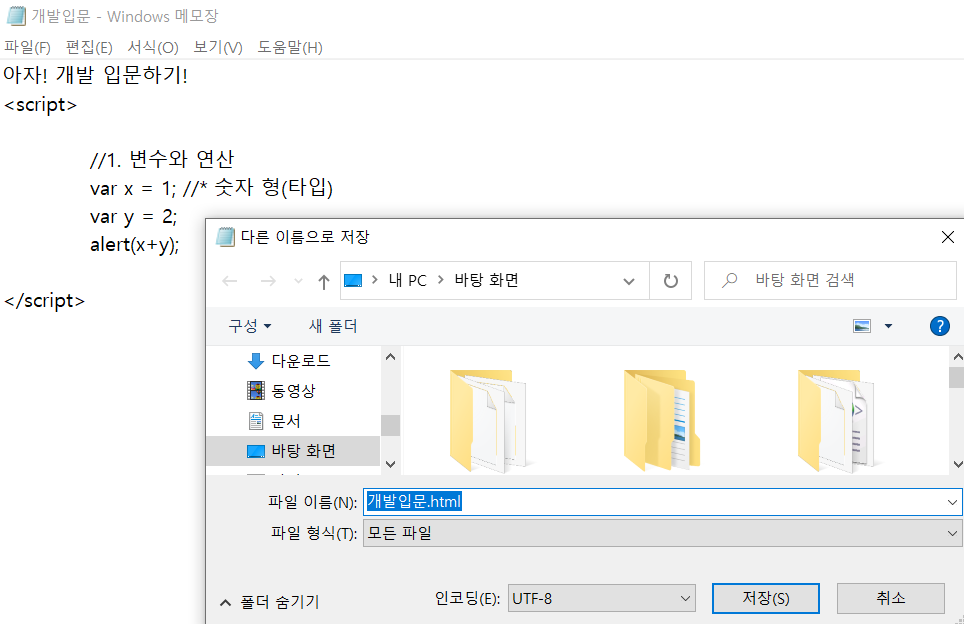The image size is (964, 624).
Task: Click the Notepad icon in main window title
Action: tap(17, 16)
